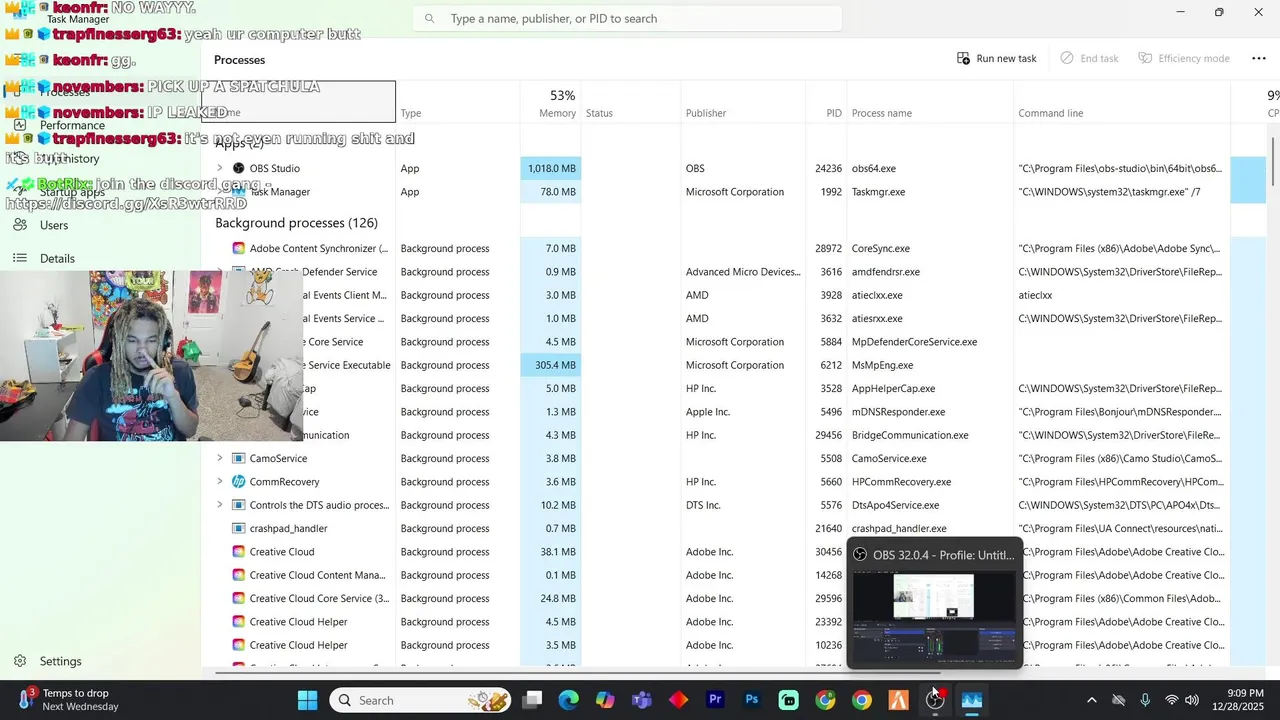
Task: Sort processes by Memory column
Action: point(551,104)
